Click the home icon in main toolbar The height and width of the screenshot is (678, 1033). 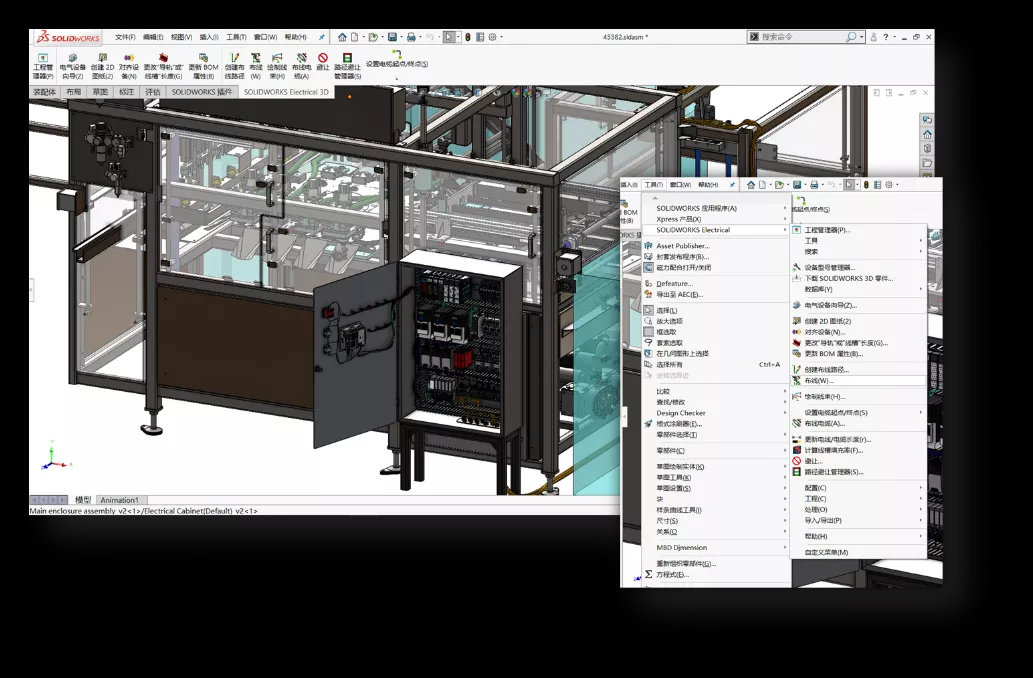[x=342, y=37]
